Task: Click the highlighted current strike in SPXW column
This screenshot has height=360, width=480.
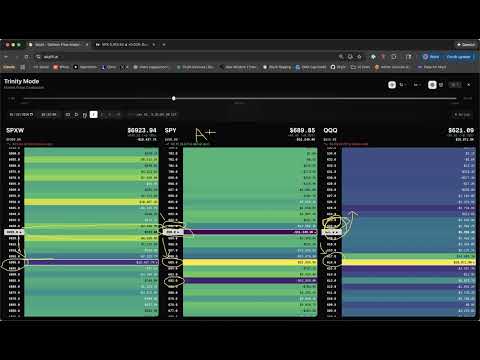Action: (x=14, y=232)
